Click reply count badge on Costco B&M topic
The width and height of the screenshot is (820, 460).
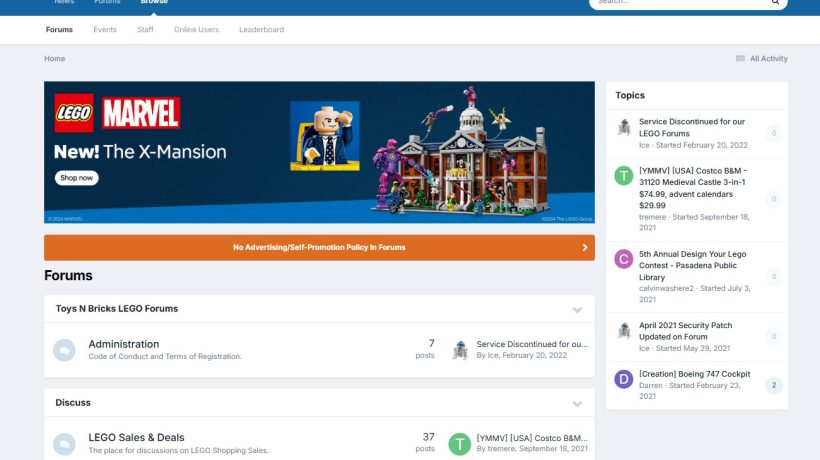tap(774, 199)
